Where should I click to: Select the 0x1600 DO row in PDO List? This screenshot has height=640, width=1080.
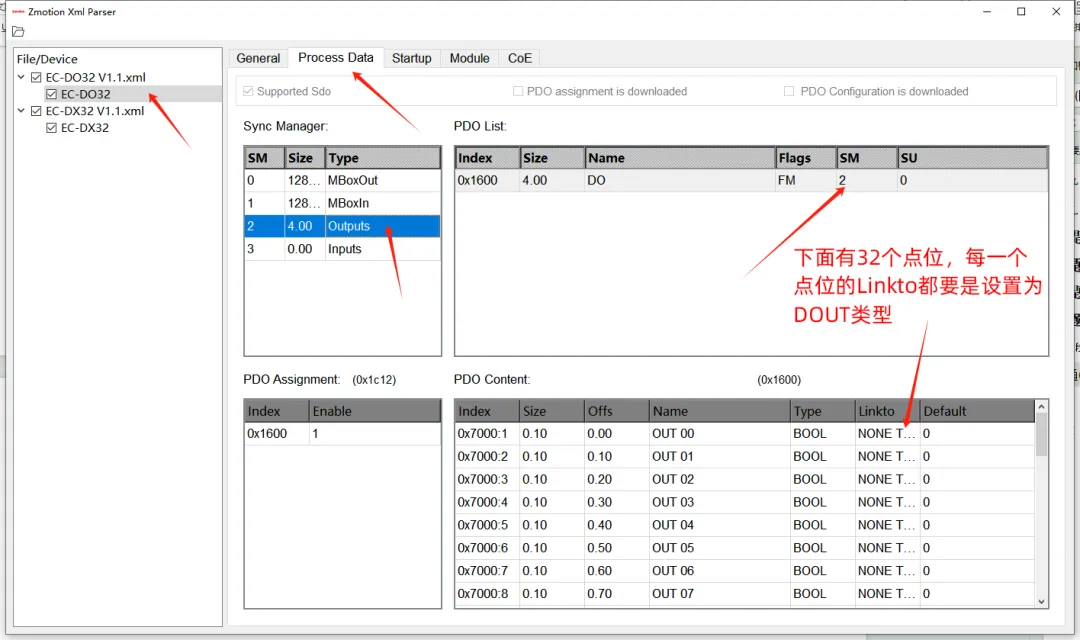point(751,180)
